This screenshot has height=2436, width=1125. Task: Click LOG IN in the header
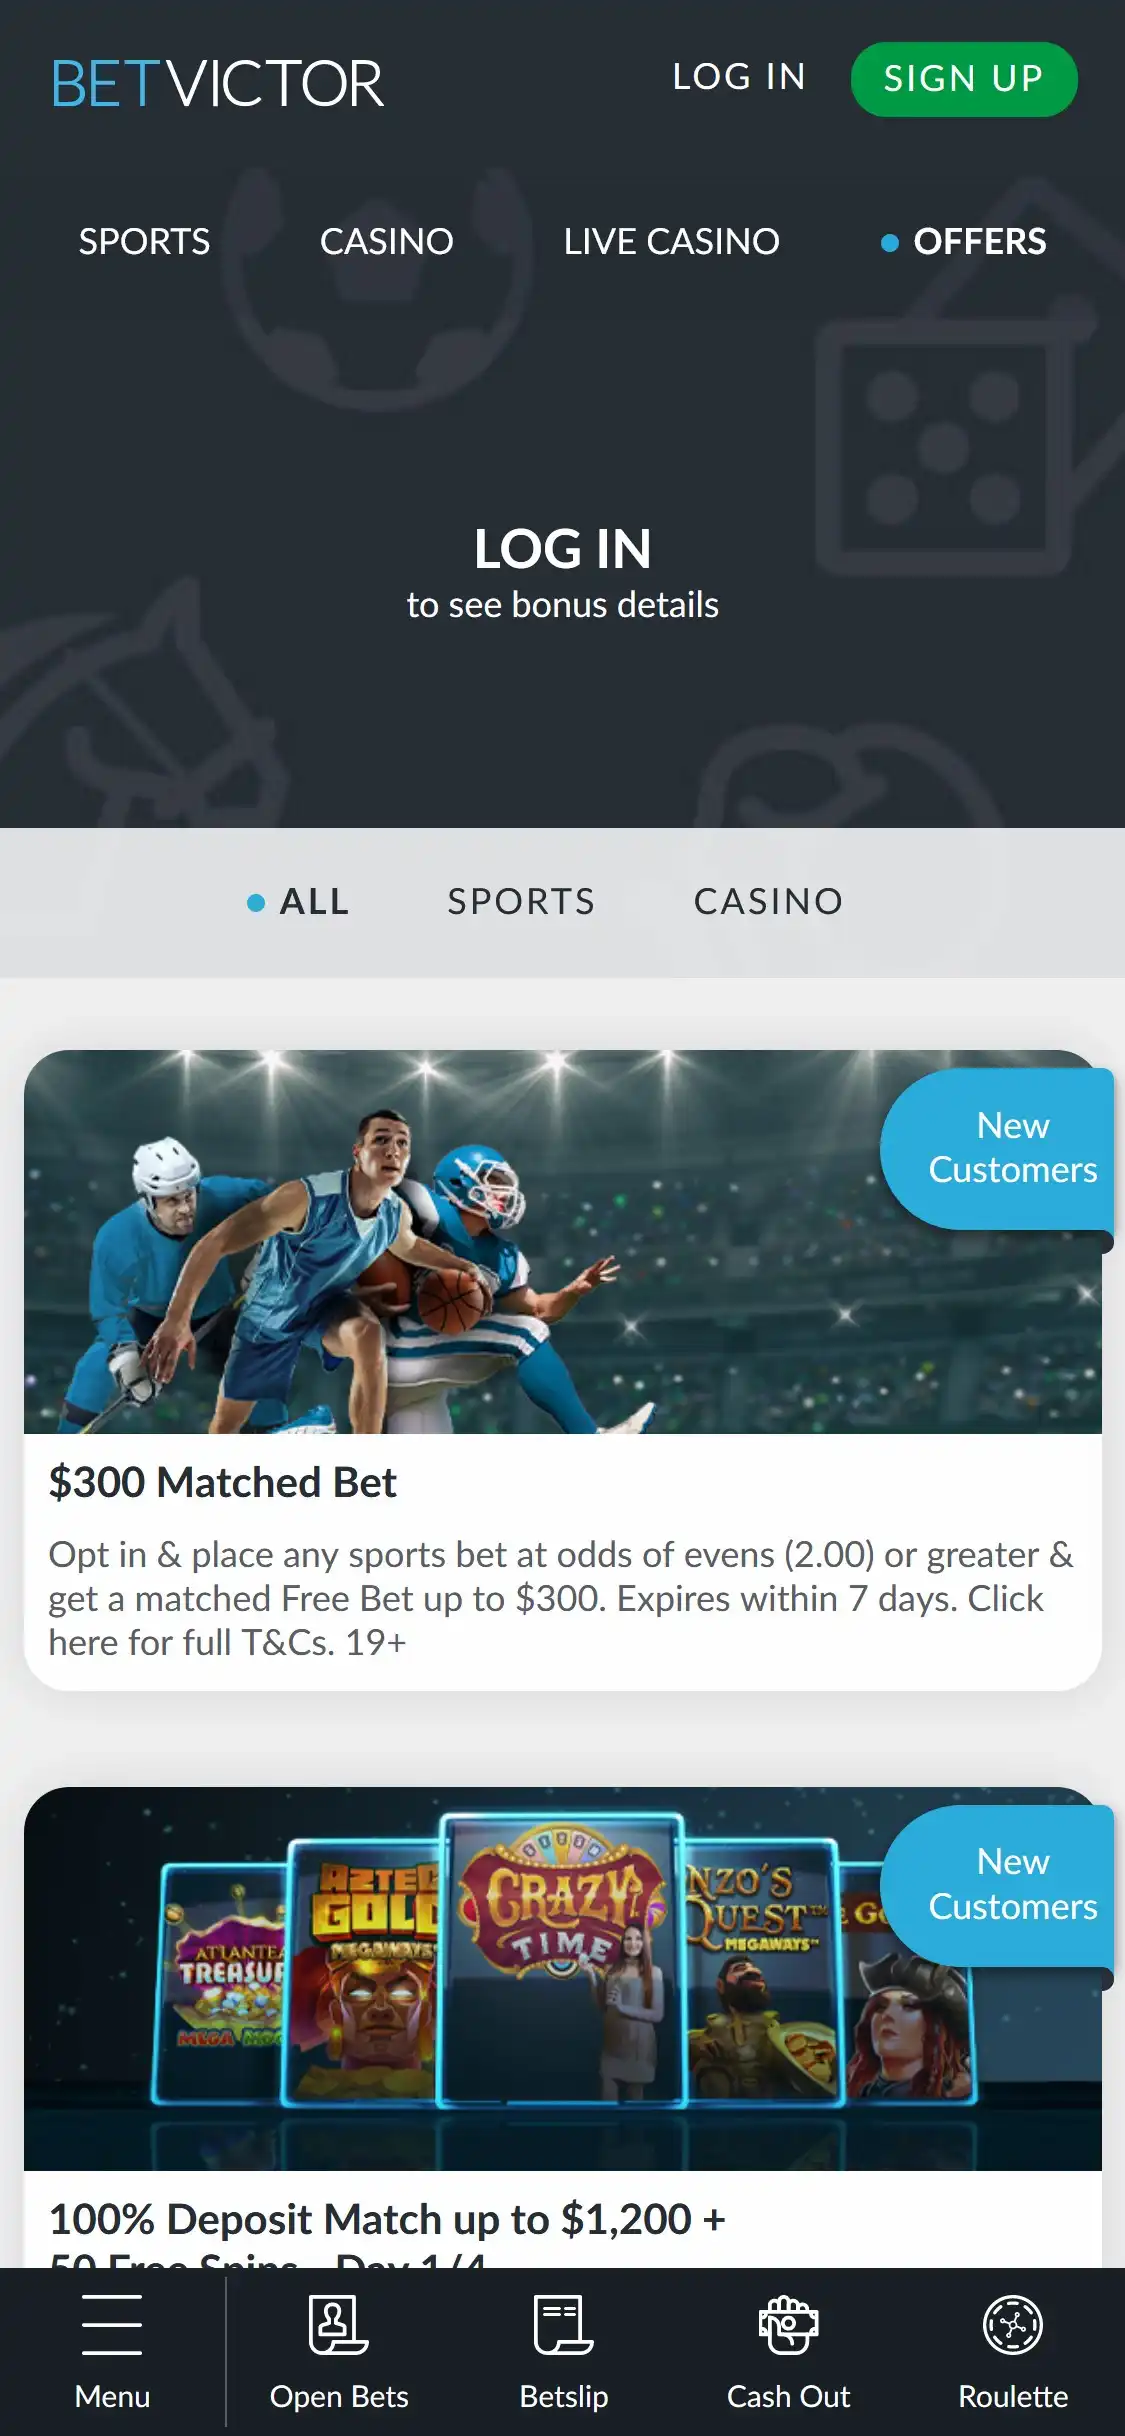click(739, 77)
